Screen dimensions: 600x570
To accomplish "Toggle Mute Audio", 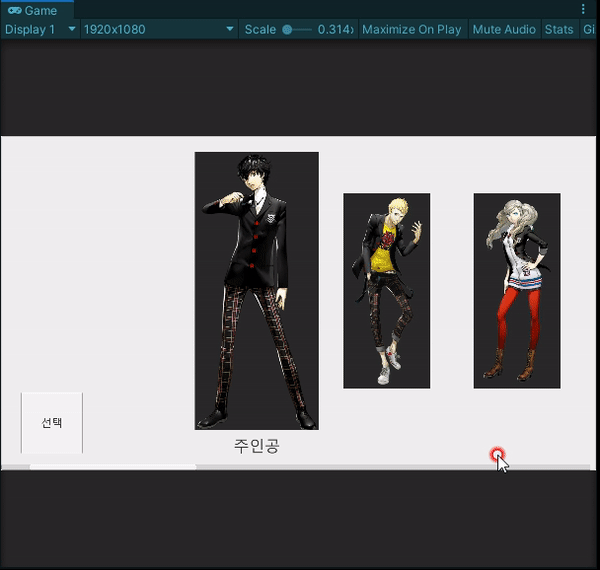I will [504, 29].
